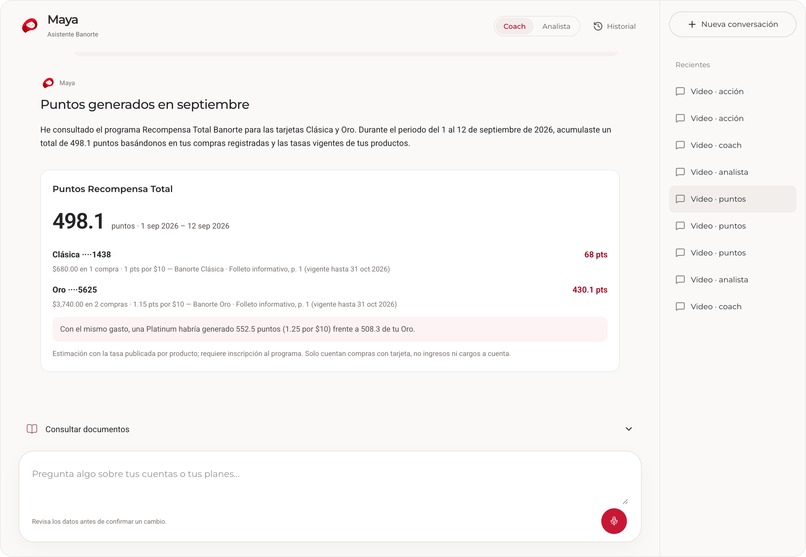Click the Recientes section label

(692, 65)
